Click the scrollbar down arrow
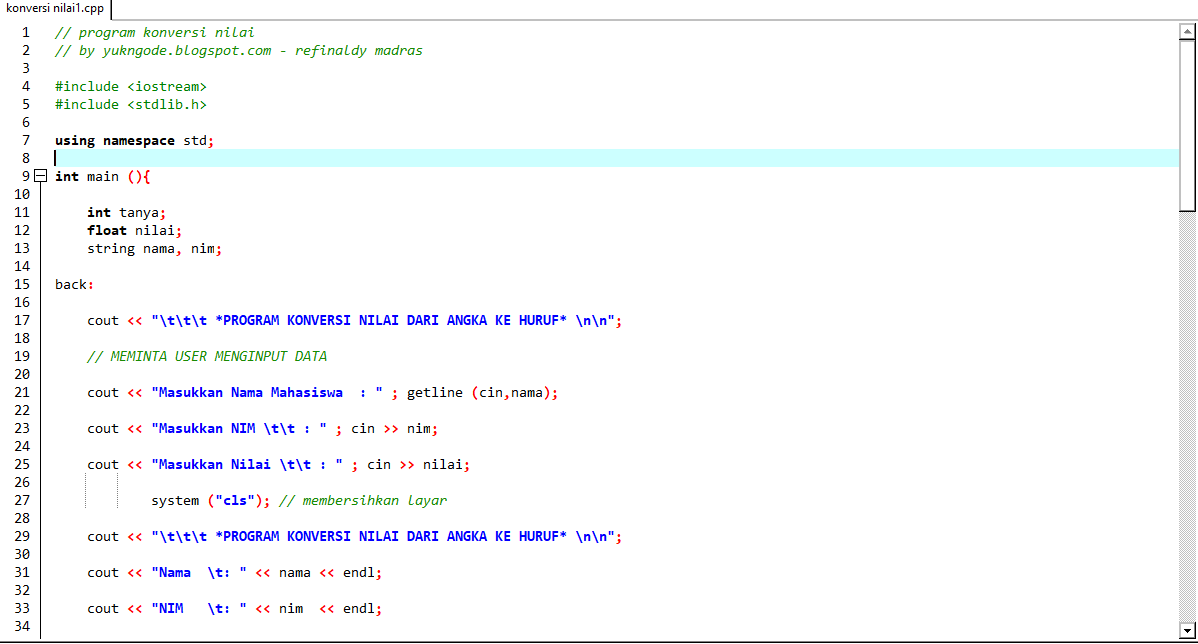The height and width of the screenshot is (644, 1198). pyautogui.click(x=1187, y=631)
